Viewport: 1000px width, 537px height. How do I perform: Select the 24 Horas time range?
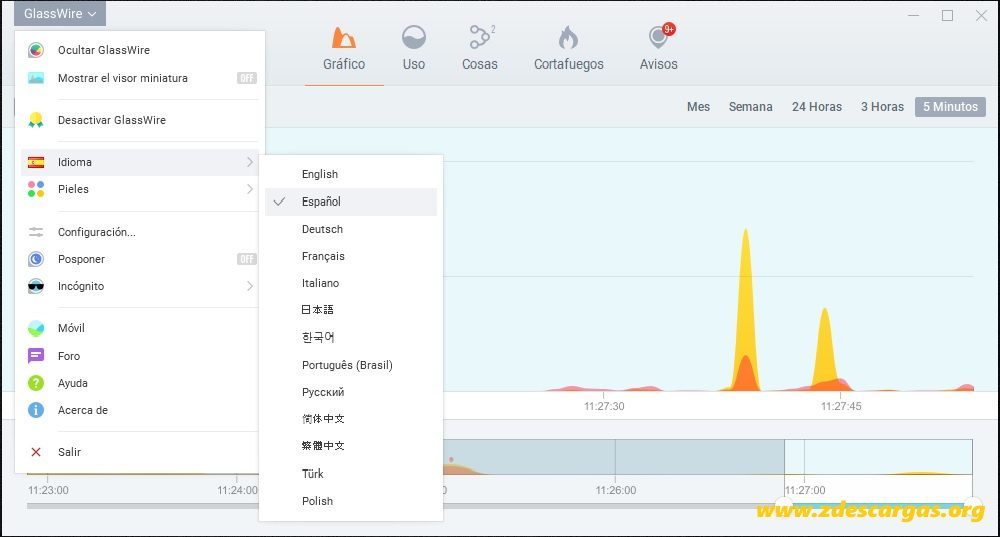pos(817,107)
